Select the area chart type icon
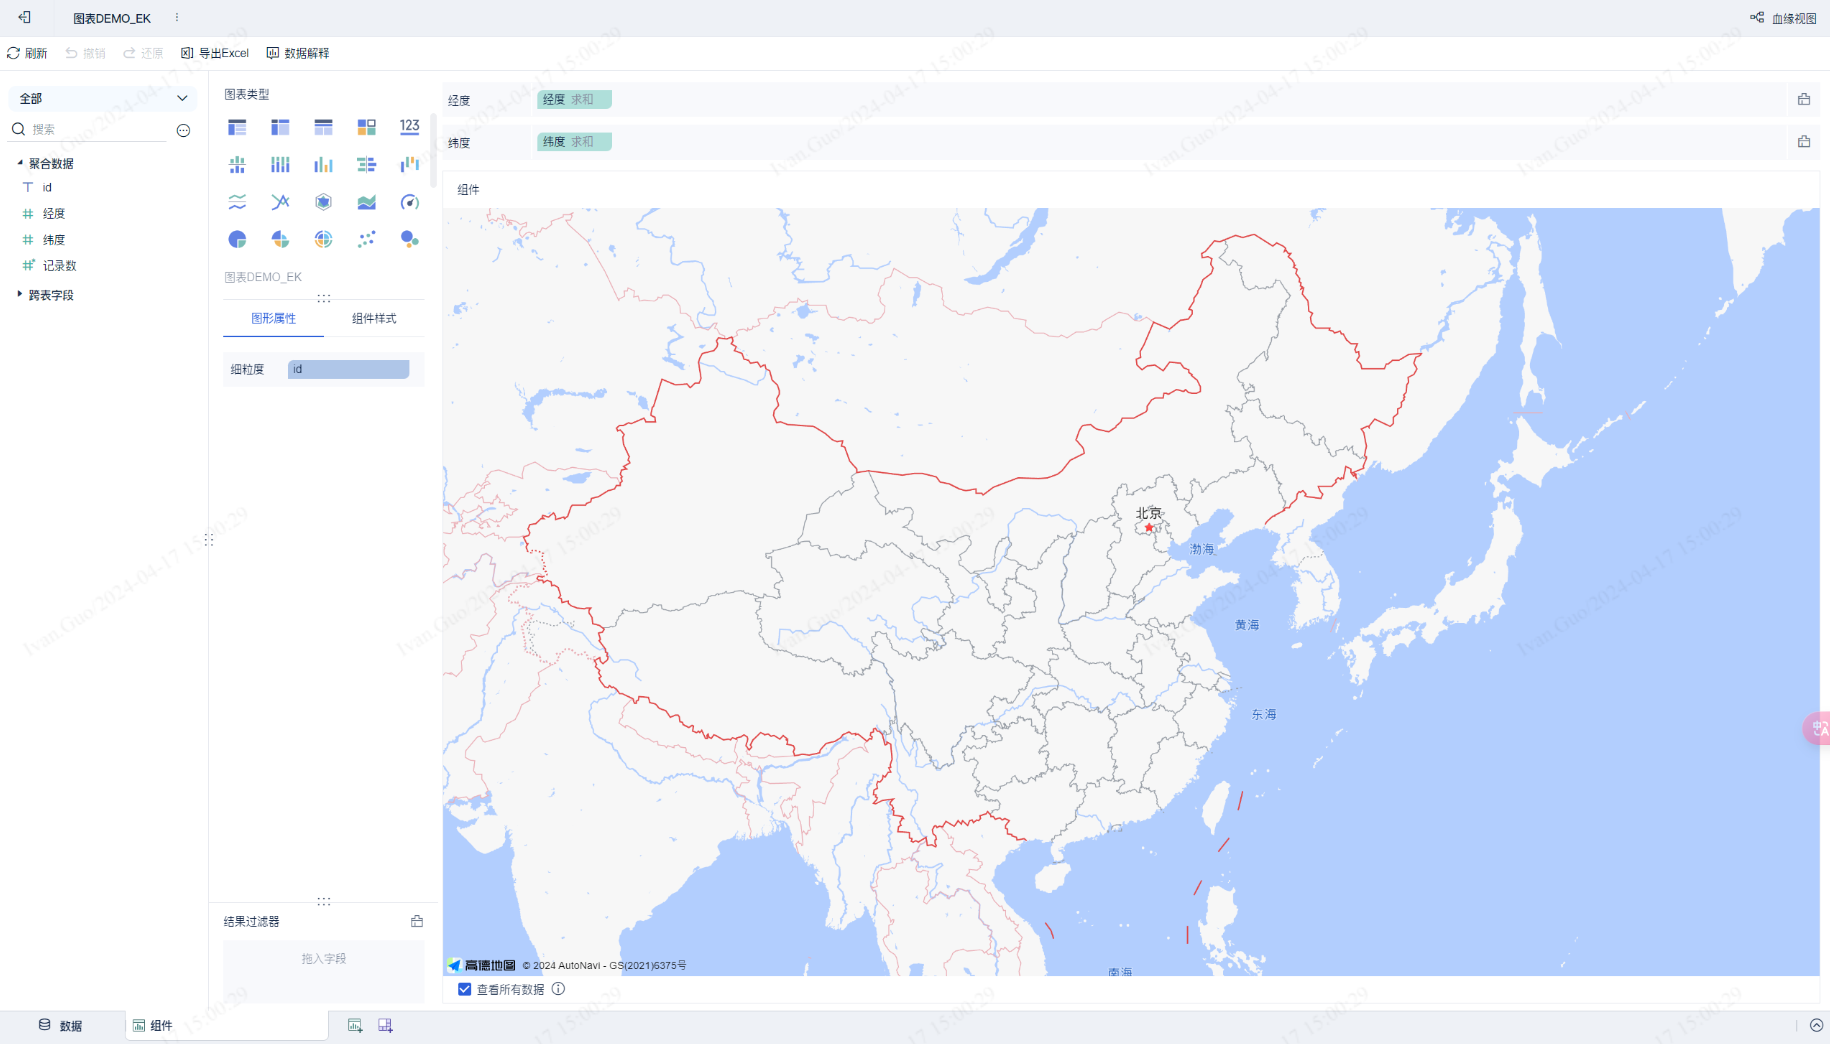Viewport: 1830px width, 1044px height. tap(366, 202)
